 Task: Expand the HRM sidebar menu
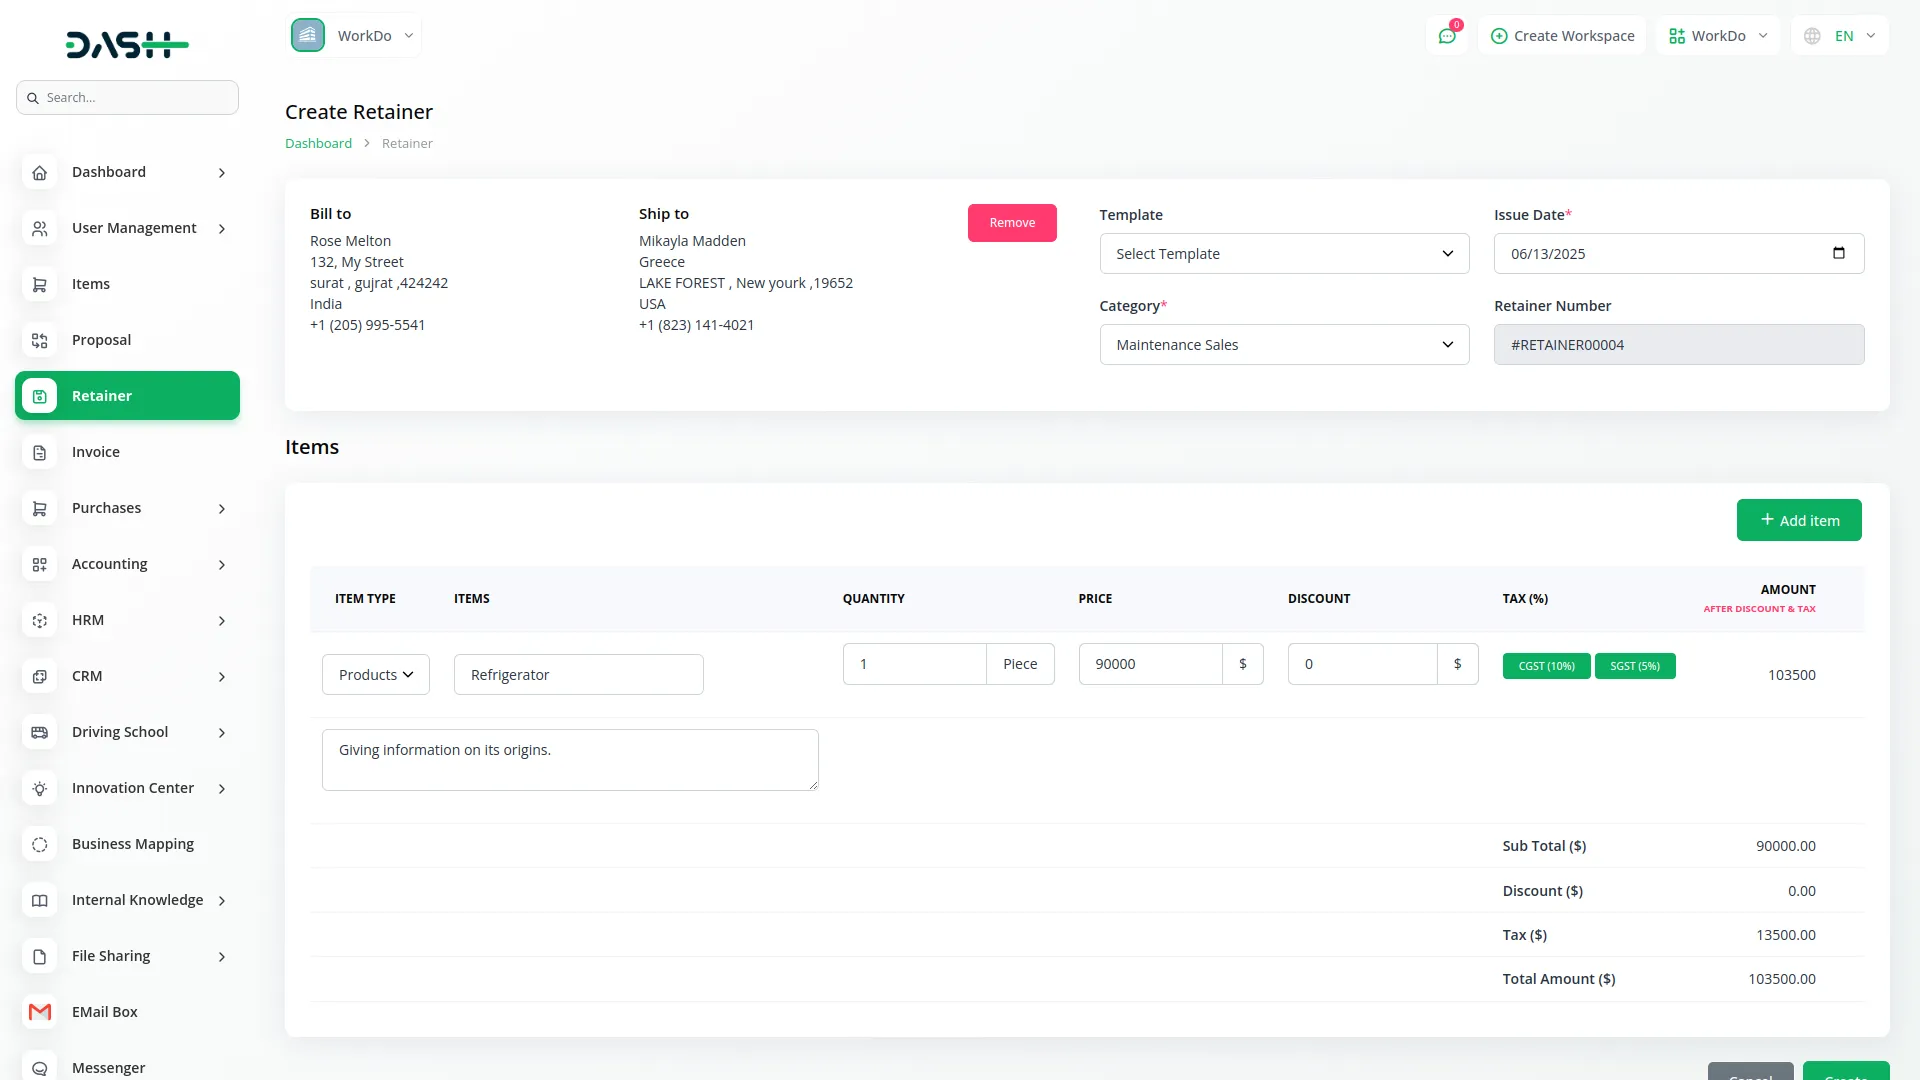[127, 620]
